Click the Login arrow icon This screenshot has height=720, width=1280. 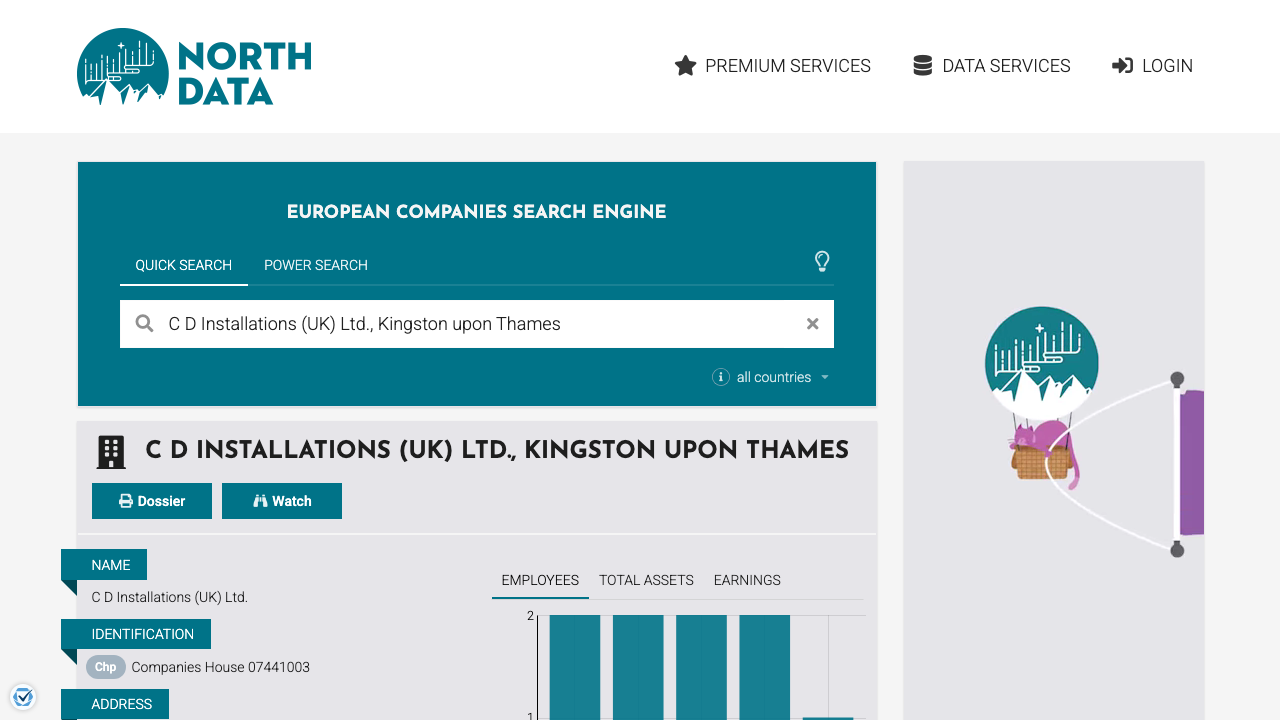coord(1122,66)
